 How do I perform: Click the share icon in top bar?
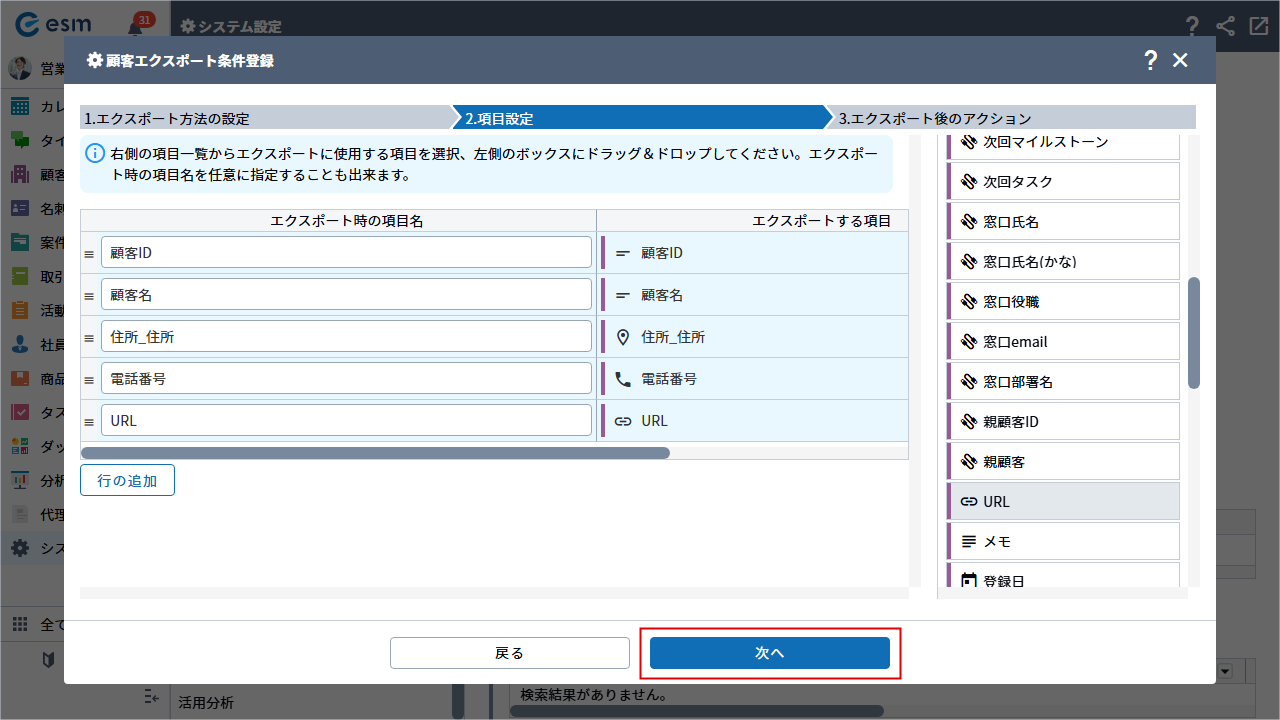(x=1225, y=27)
